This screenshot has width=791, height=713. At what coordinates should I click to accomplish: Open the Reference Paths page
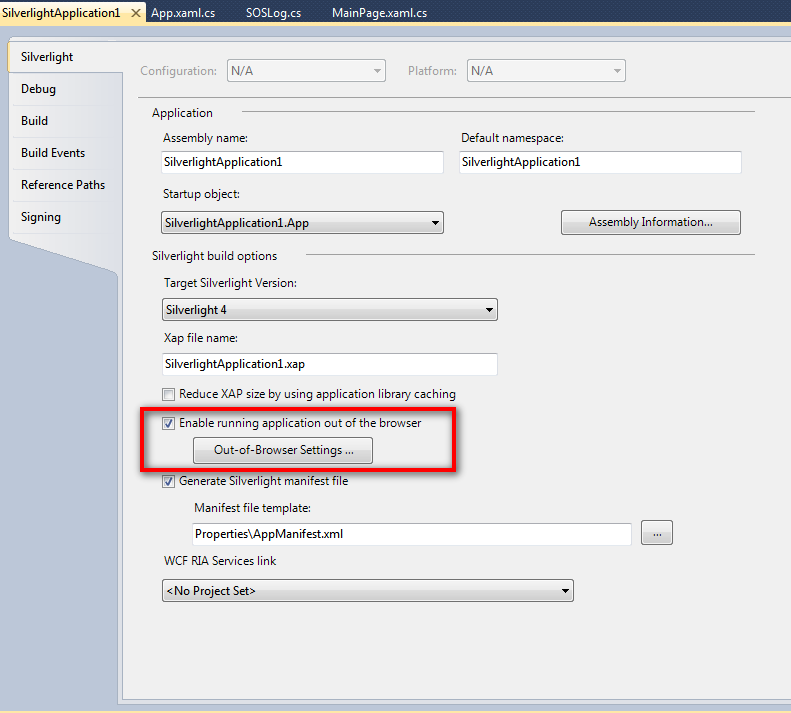tap(66, 185)
